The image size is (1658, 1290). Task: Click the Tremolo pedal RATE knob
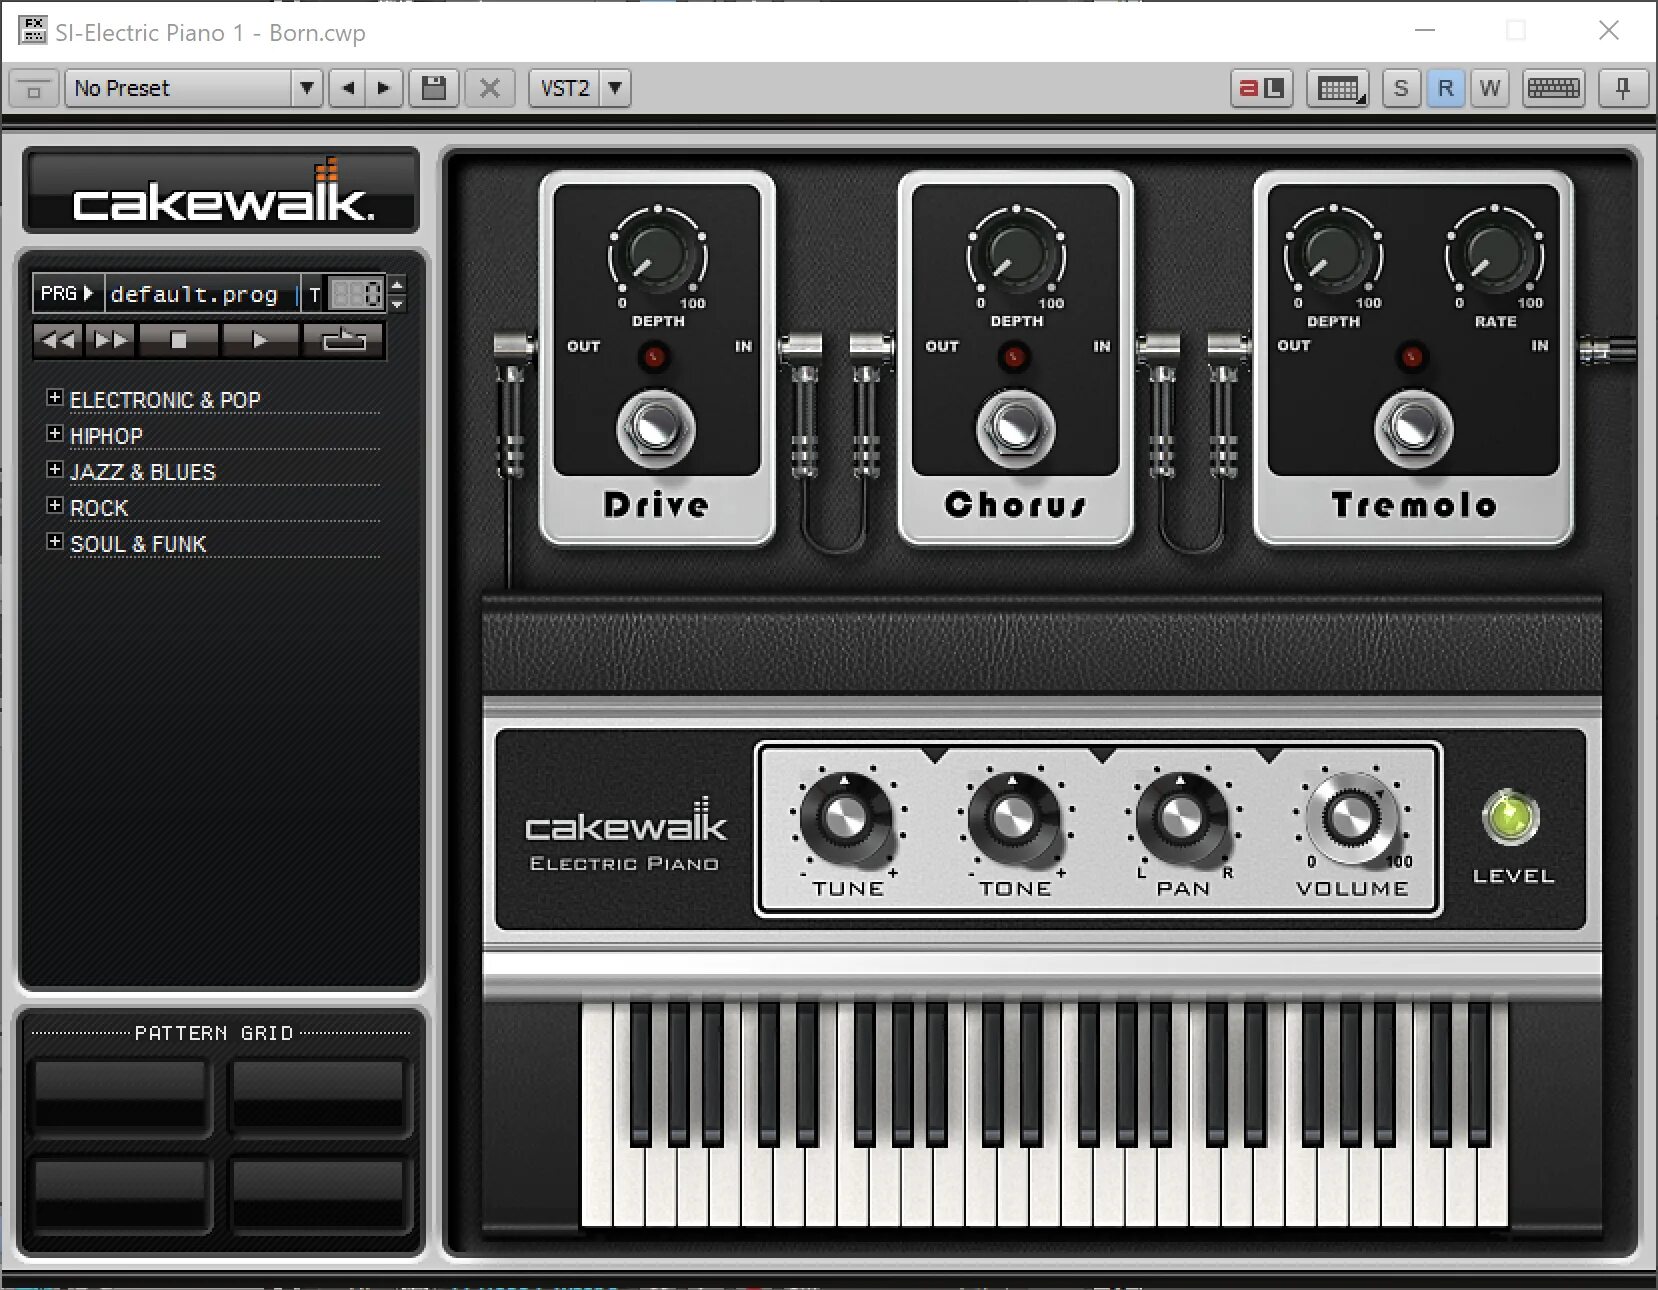1494,255
